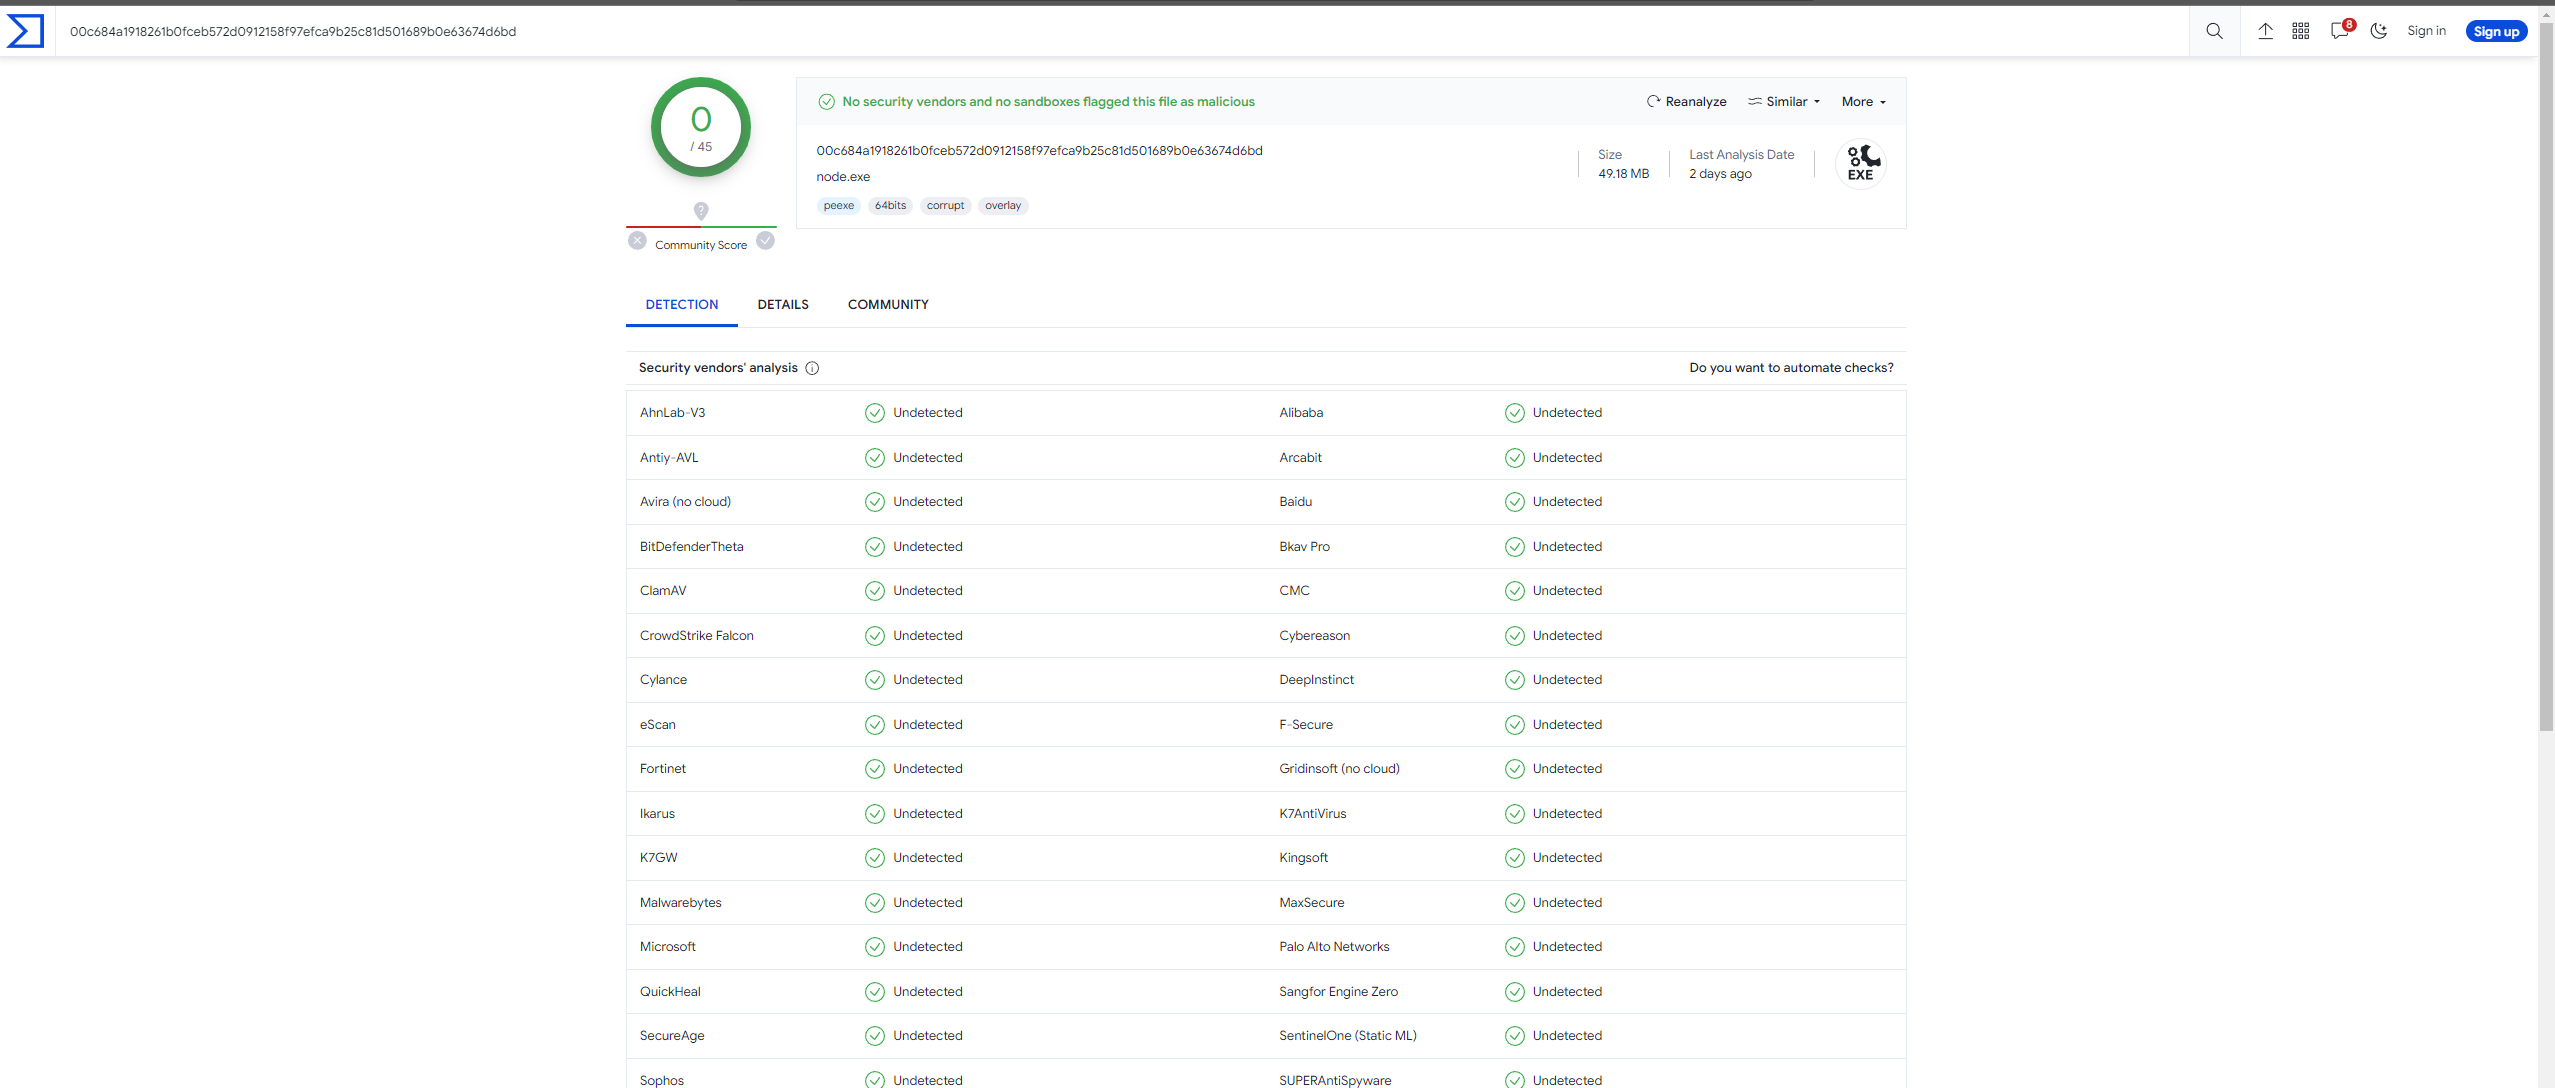Open the VirusTotal apps grid icon
This screenshot has width=2555, height=1088.
coord(2300,31)
